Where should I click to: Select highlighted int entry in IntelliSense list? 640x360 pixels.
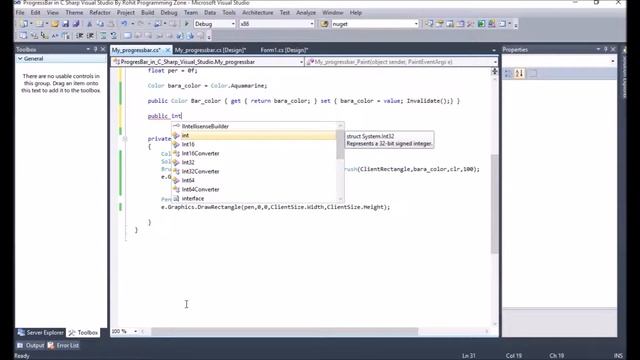(x=254, y=136)
